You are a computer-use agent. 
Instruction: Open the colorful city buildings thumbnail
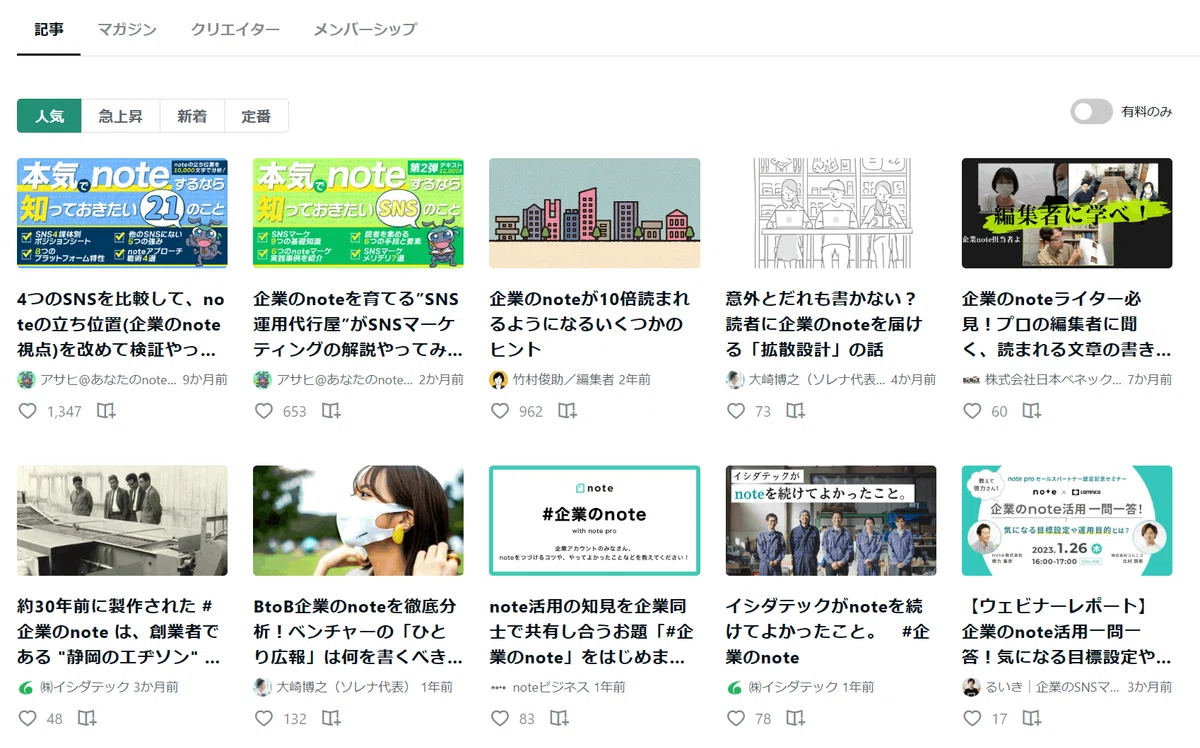(x=594, y=213)
